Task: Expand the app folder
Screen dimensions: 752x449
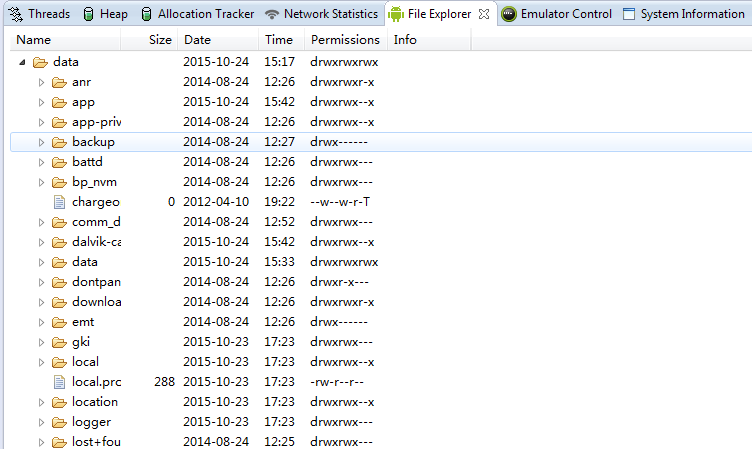Action: click(x=41, y=103)
